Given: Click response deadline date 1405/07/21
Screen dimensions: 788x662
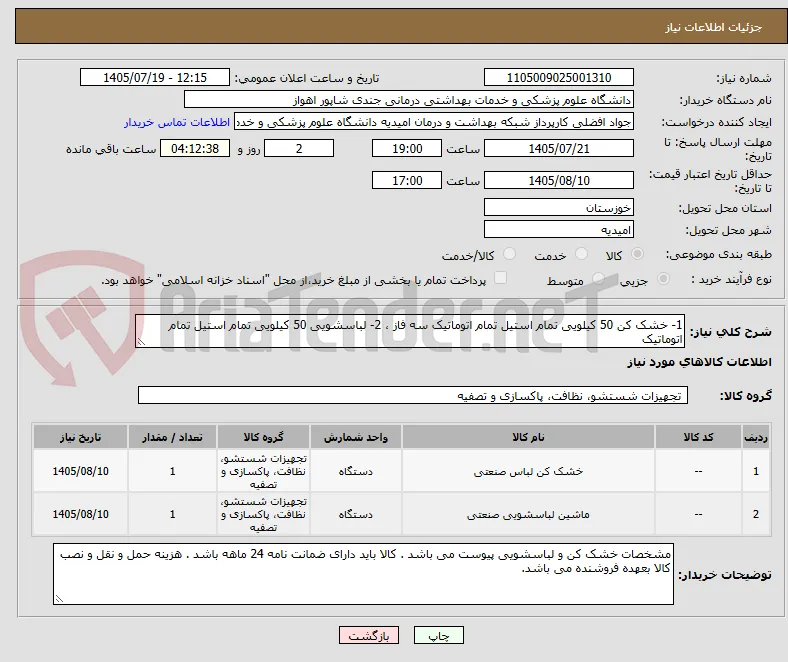Looking at the screenshot, I should pyautogui.click(x=558, y=148).
